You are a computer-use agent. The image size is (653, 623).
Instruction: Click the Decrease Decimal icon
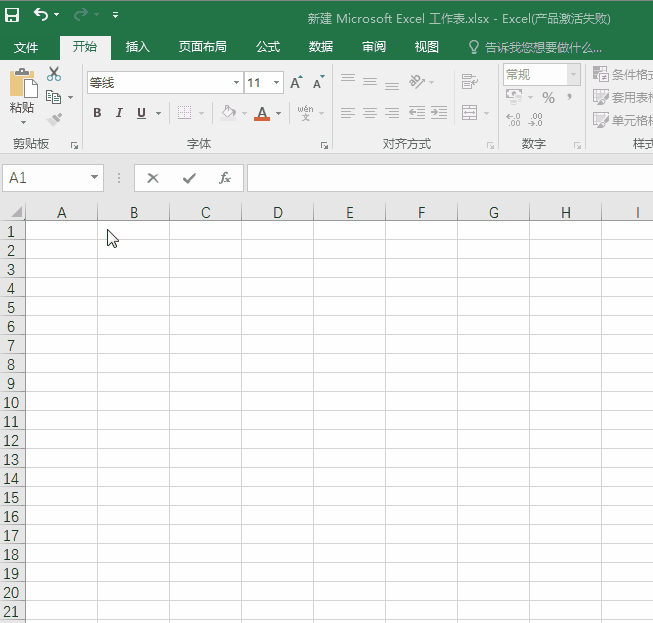[536, 120]
